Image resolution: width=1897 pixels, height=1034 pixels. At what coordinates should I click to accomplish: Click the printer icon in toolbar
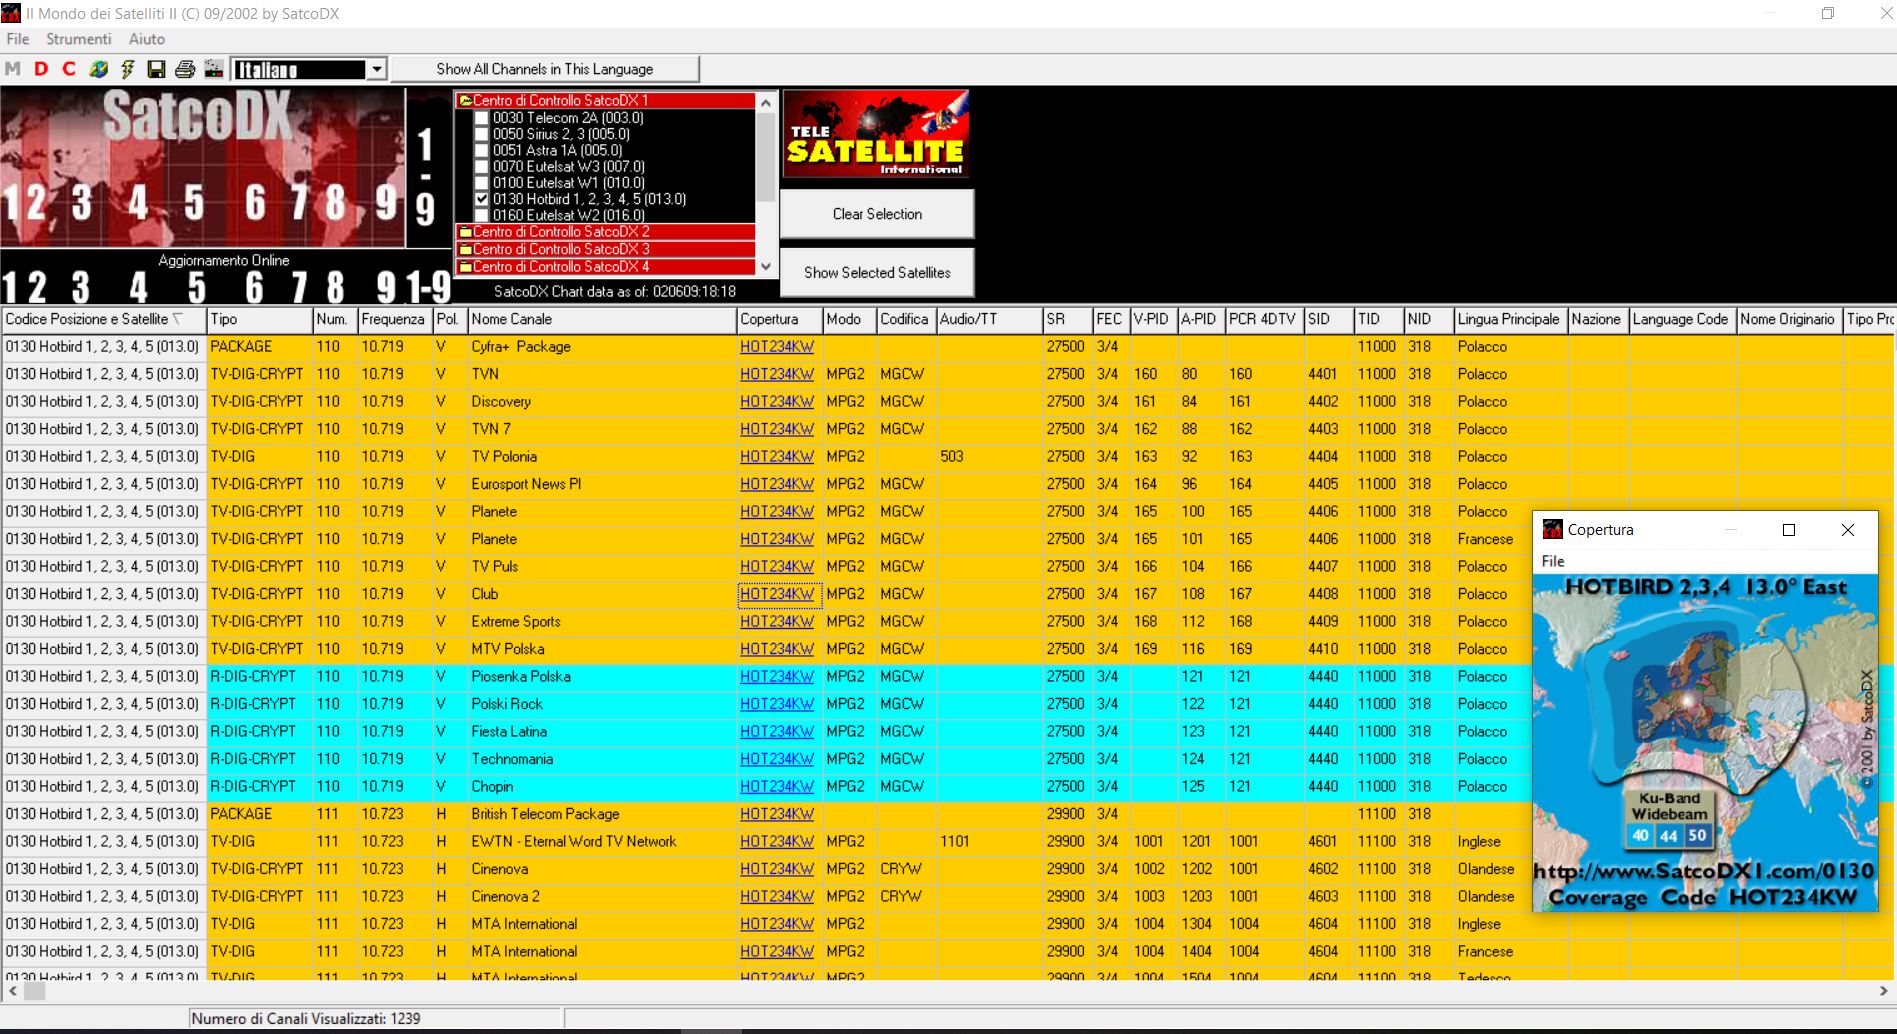[x=185, y=69]
